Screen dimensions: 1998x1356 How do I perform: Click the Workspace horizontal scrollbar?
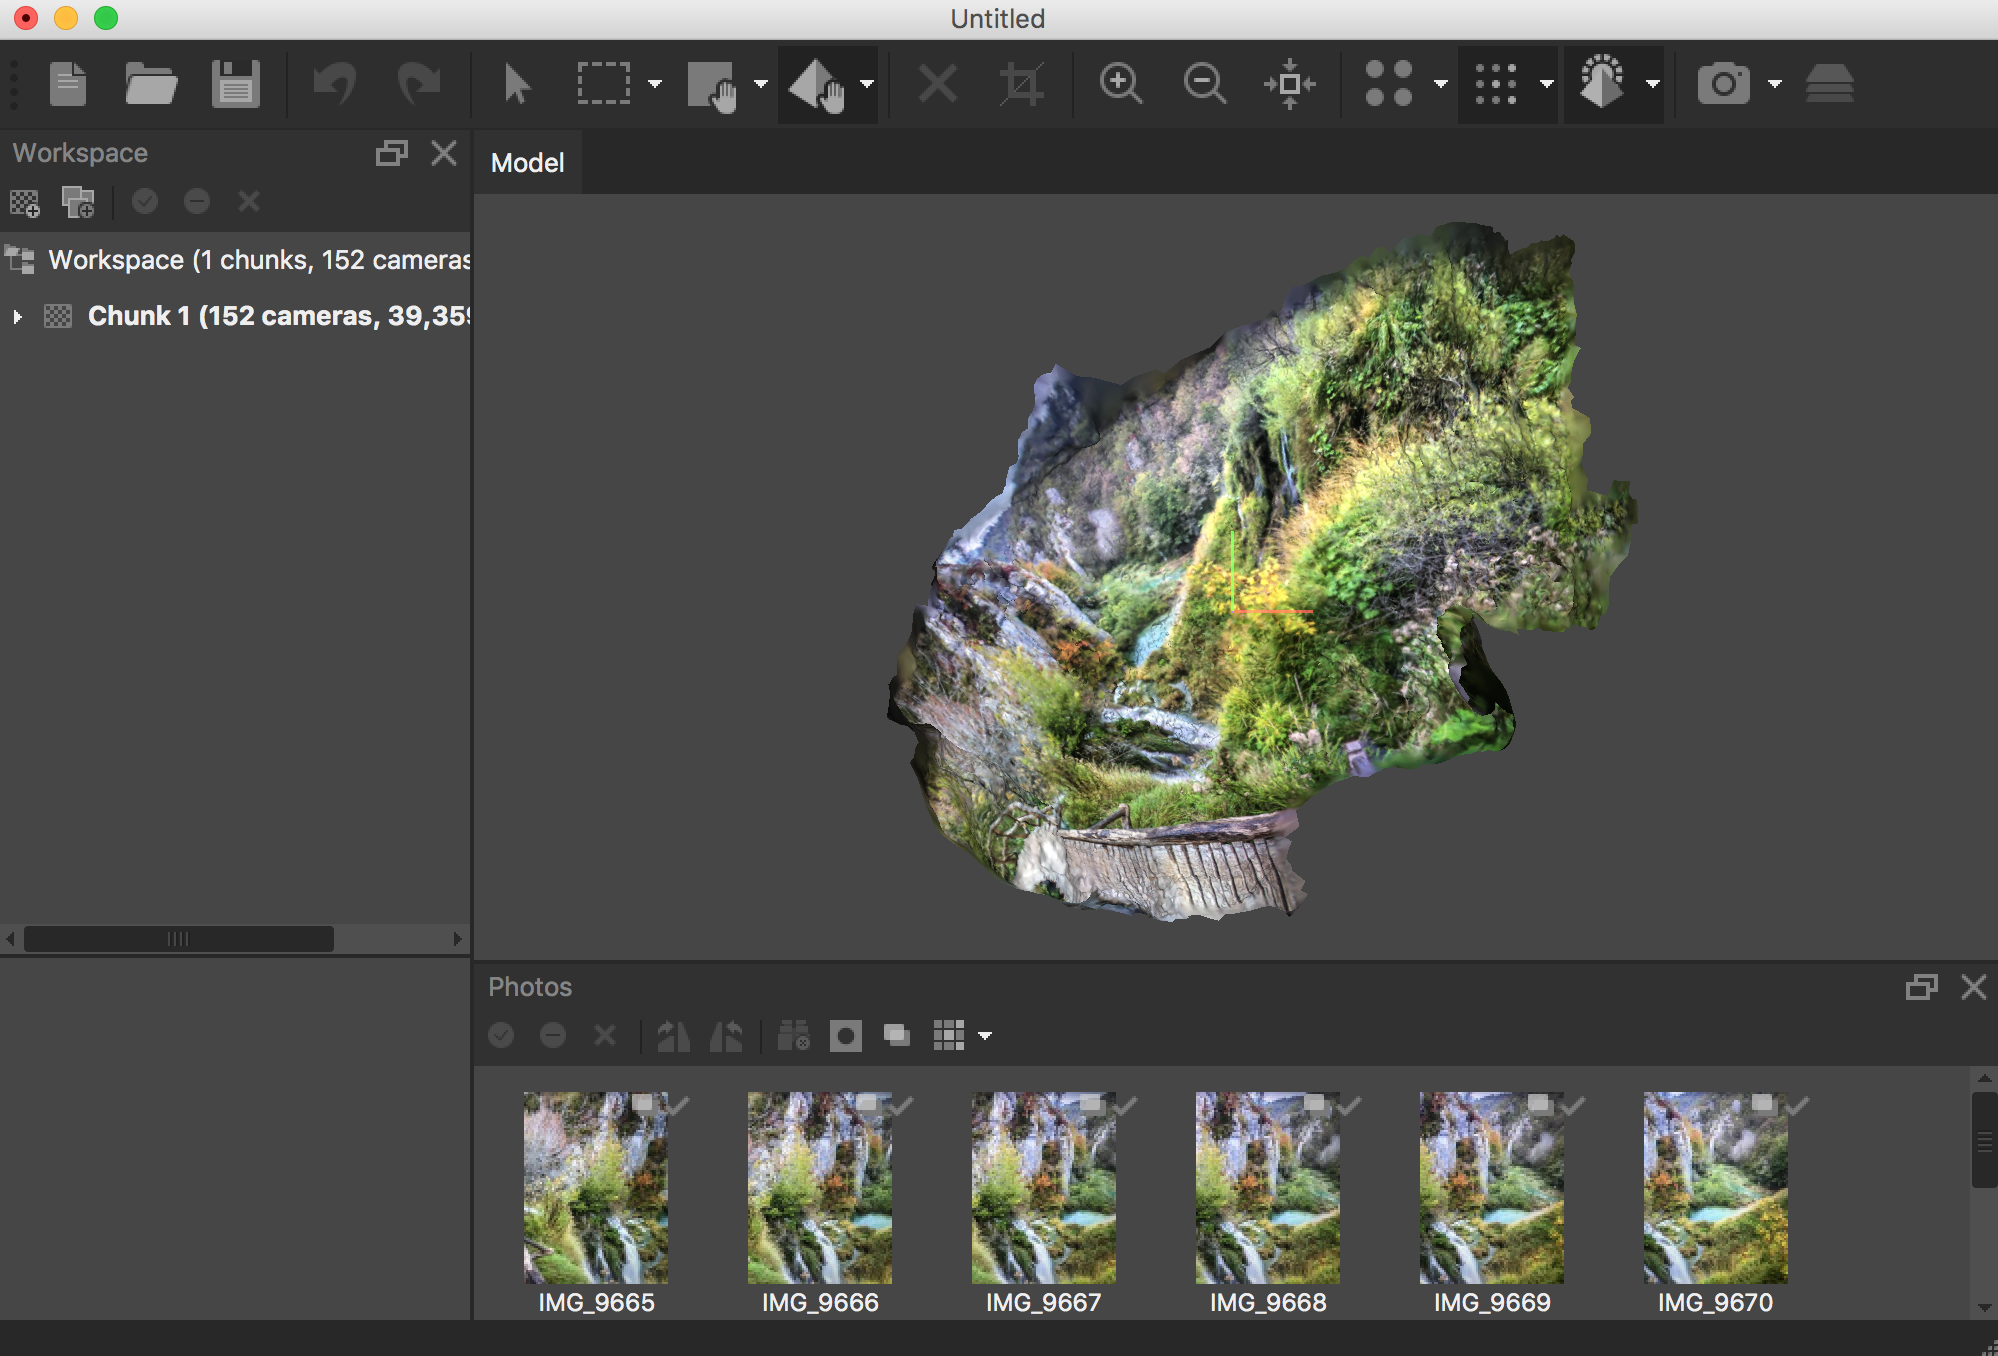click(x=178, y=939)
